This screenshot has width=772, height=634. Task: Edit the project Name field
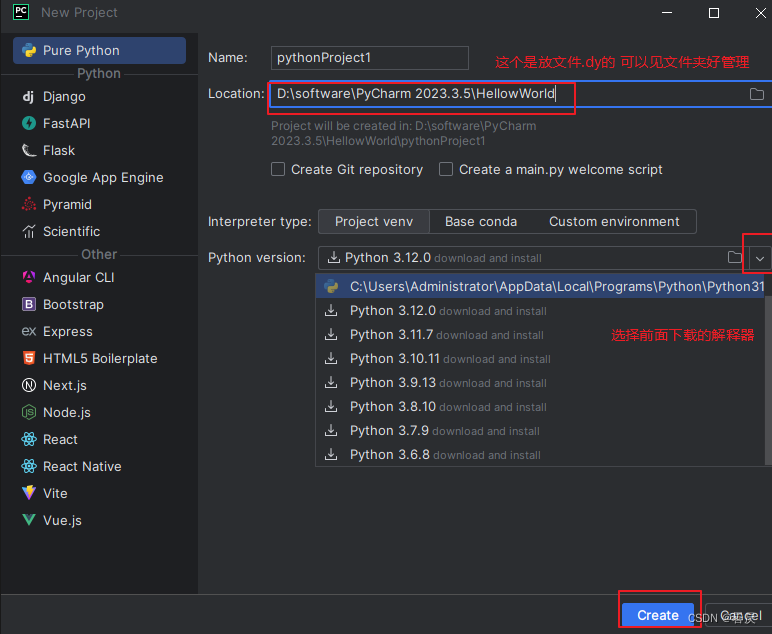(370, 58)
